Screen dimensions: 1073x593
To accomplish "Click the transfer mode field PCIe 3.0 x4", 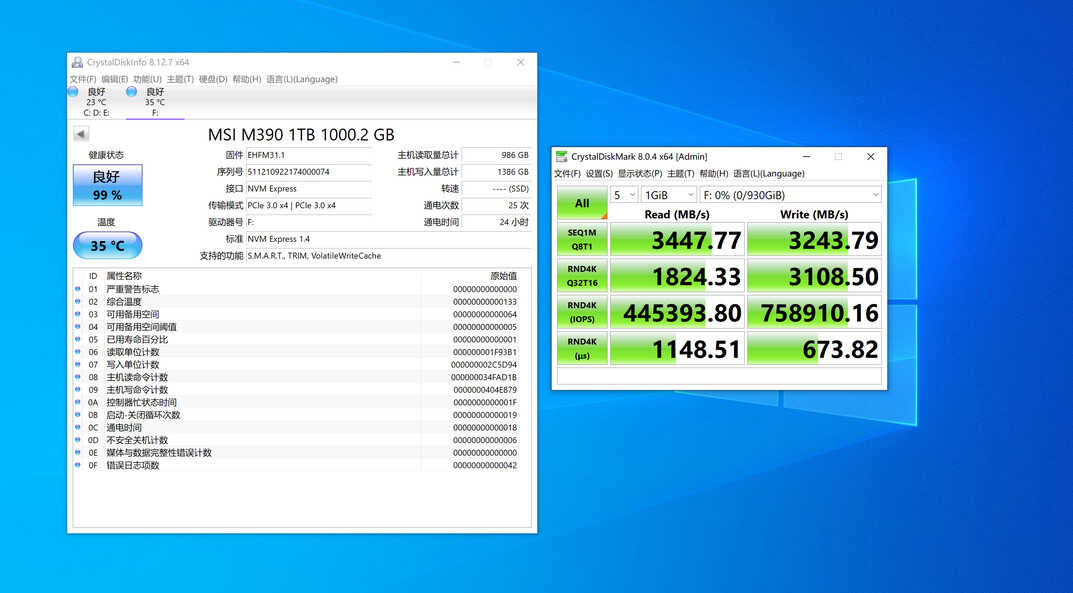I will [309, 205].
